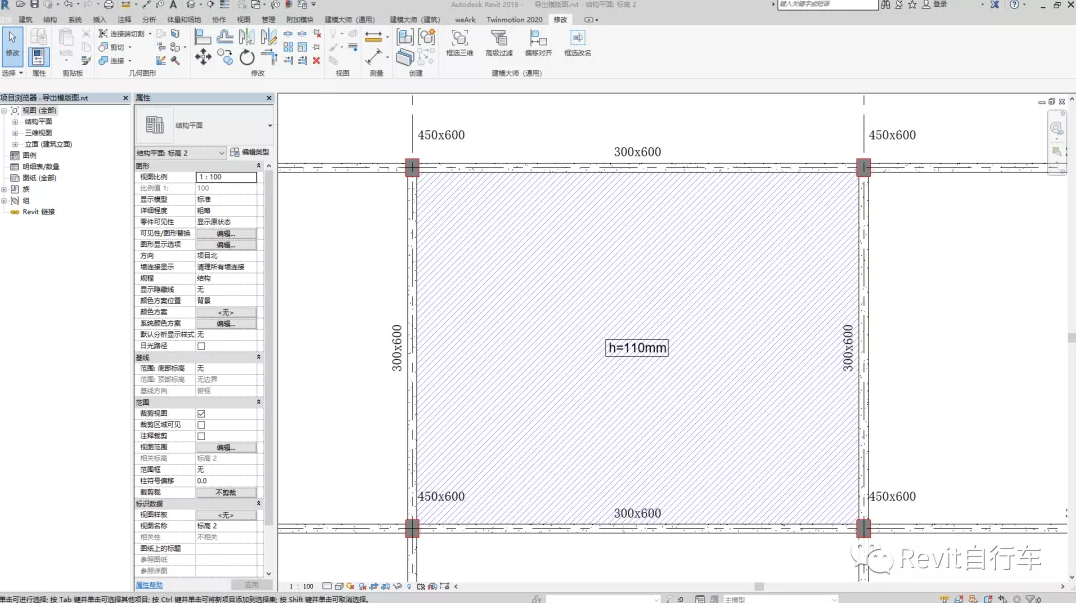Toggle the 日光路径 checkbox
1076x603 pixels.
[201, 346]
